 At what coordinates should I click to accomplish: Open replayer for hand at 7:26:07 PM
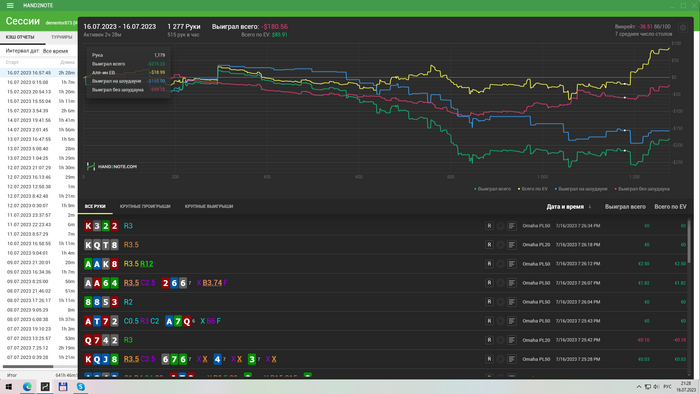(x=489, y=283)
